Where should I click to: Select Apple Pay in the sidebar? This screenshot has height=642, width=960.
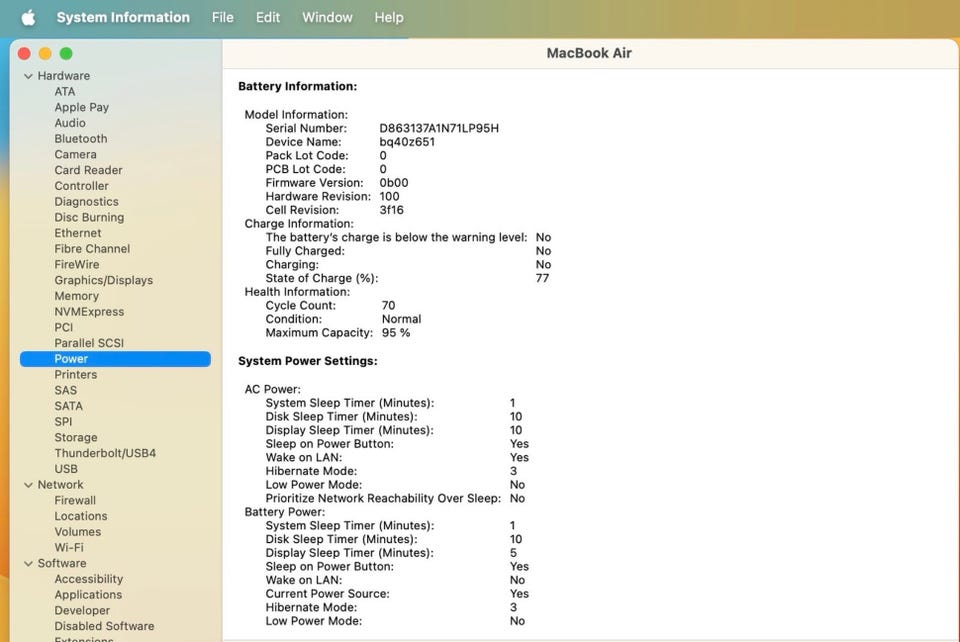coord(81,107)
